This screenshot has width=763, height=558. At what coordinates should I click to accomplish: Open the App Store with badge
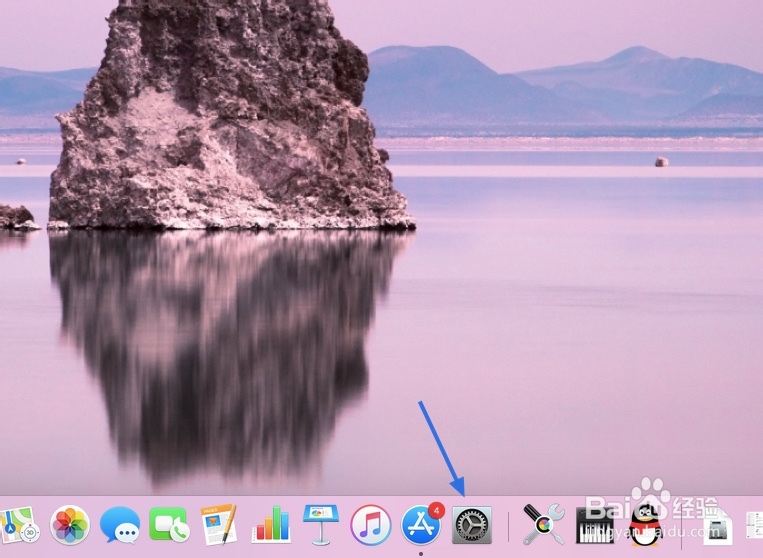click(421, 524)
